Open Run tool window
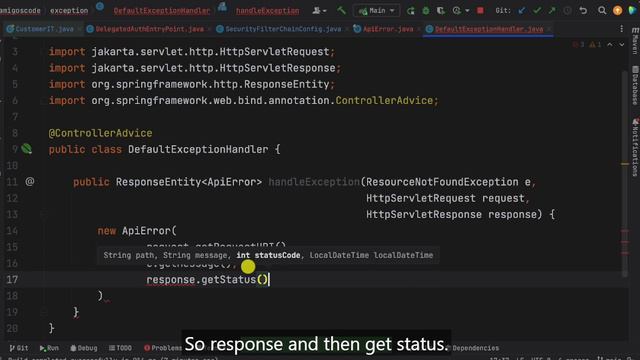The width and height of the screenshot is (640, 360). [49, 348]
